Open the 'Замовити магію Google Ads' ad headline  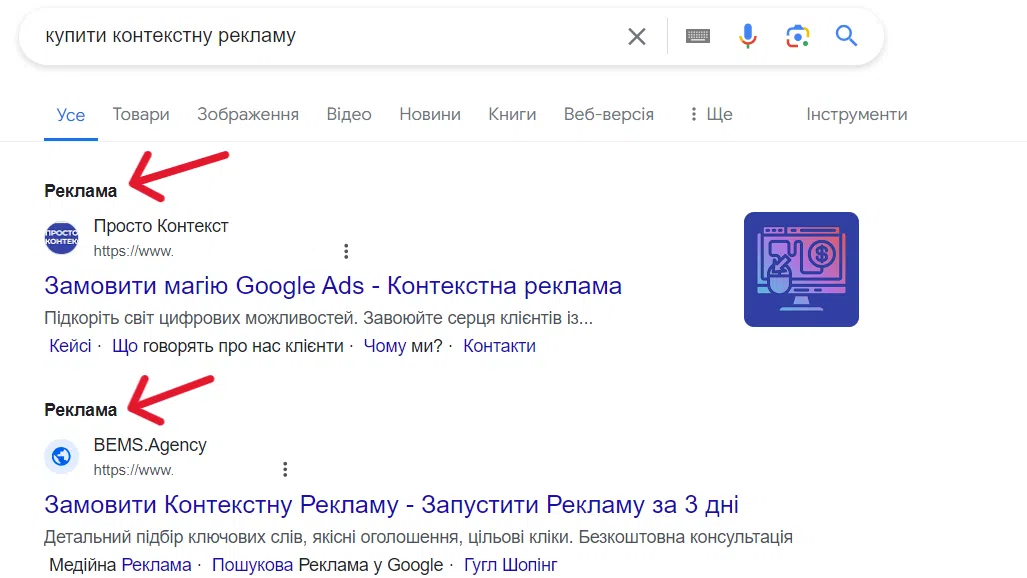[x=332, y=285]
